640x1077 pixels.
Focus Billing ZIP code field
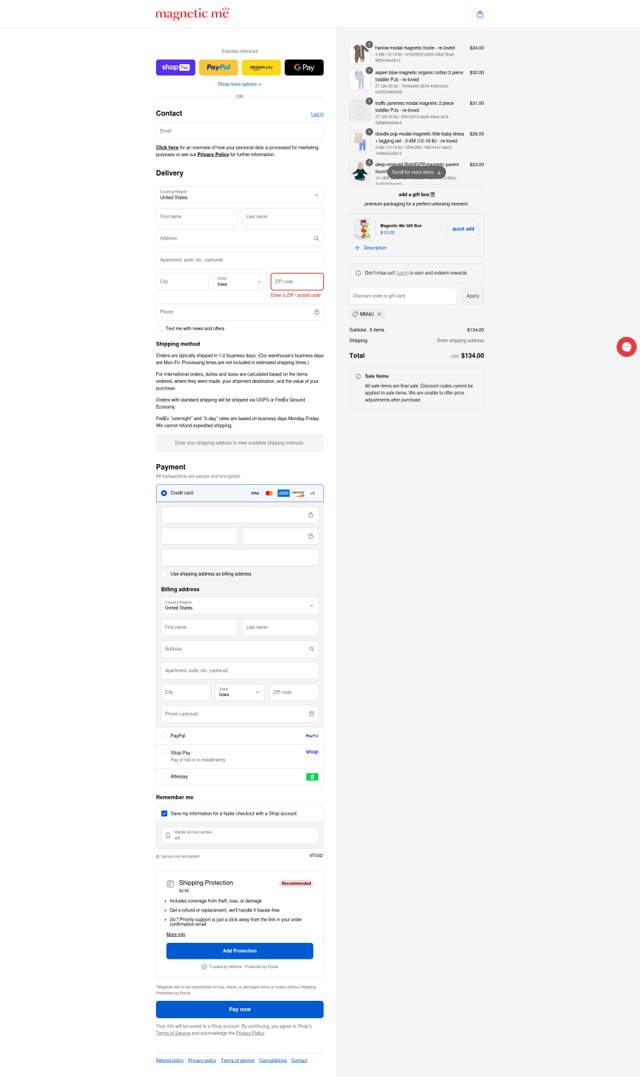[294, 692]
